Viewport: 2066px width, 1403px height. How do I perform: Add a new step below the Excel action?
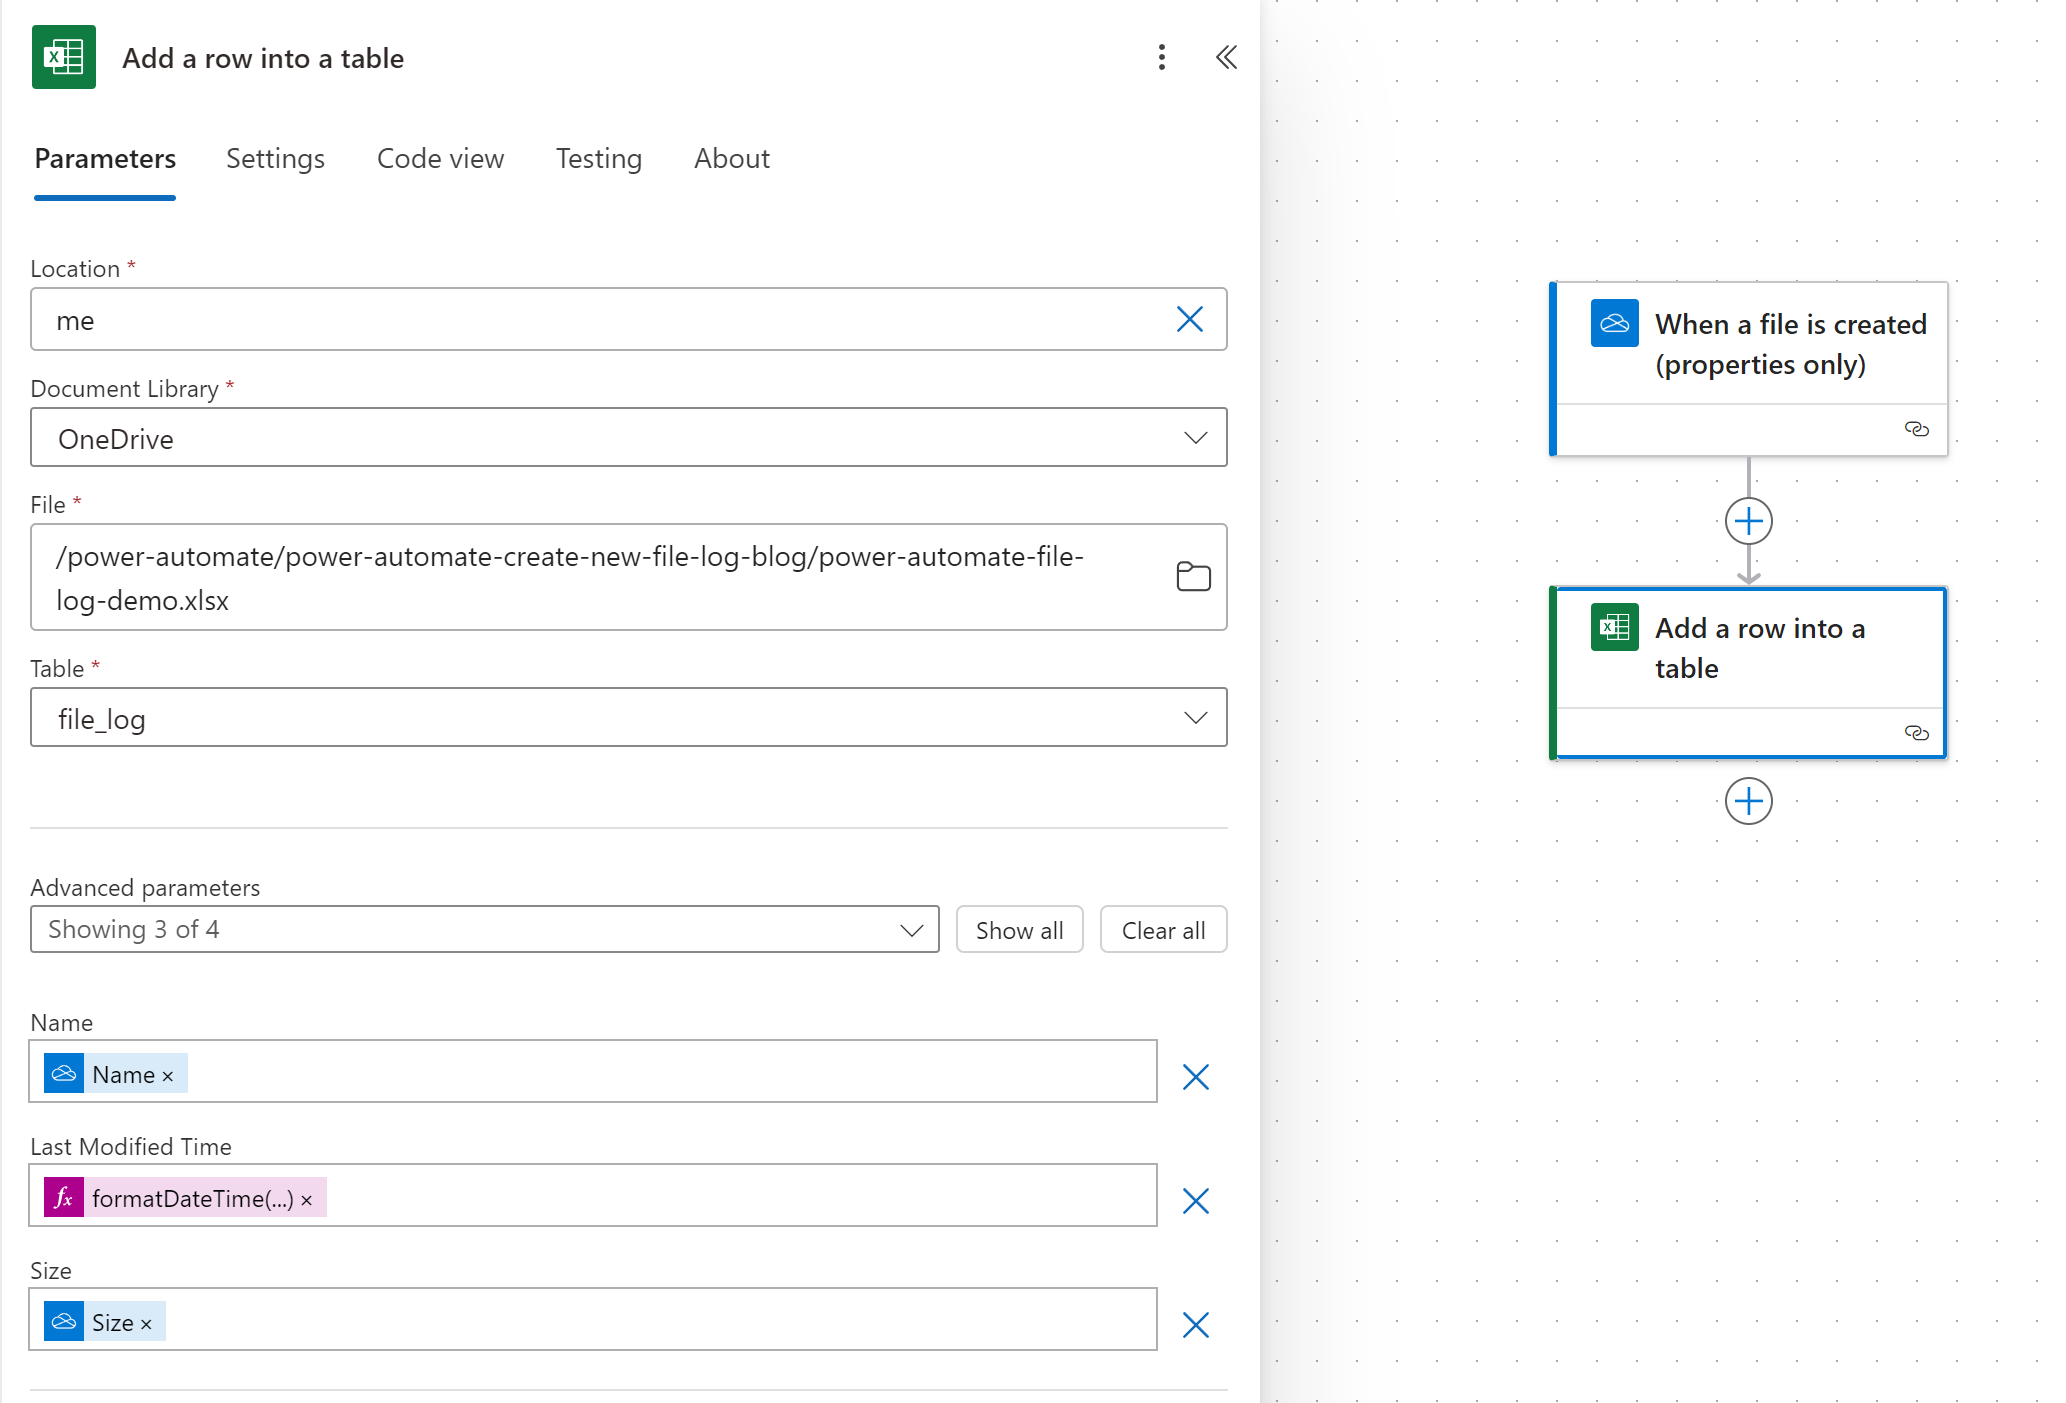pos(1748,801)
